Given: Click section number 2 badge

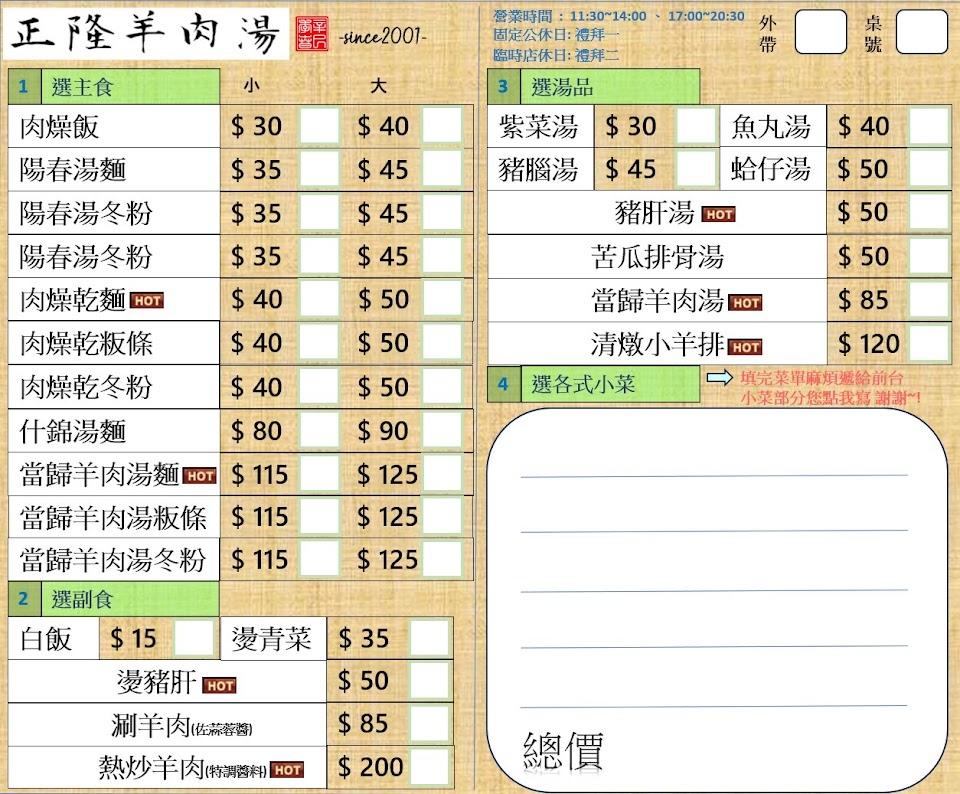Looking at the screenshot, I should pos(24,599).
